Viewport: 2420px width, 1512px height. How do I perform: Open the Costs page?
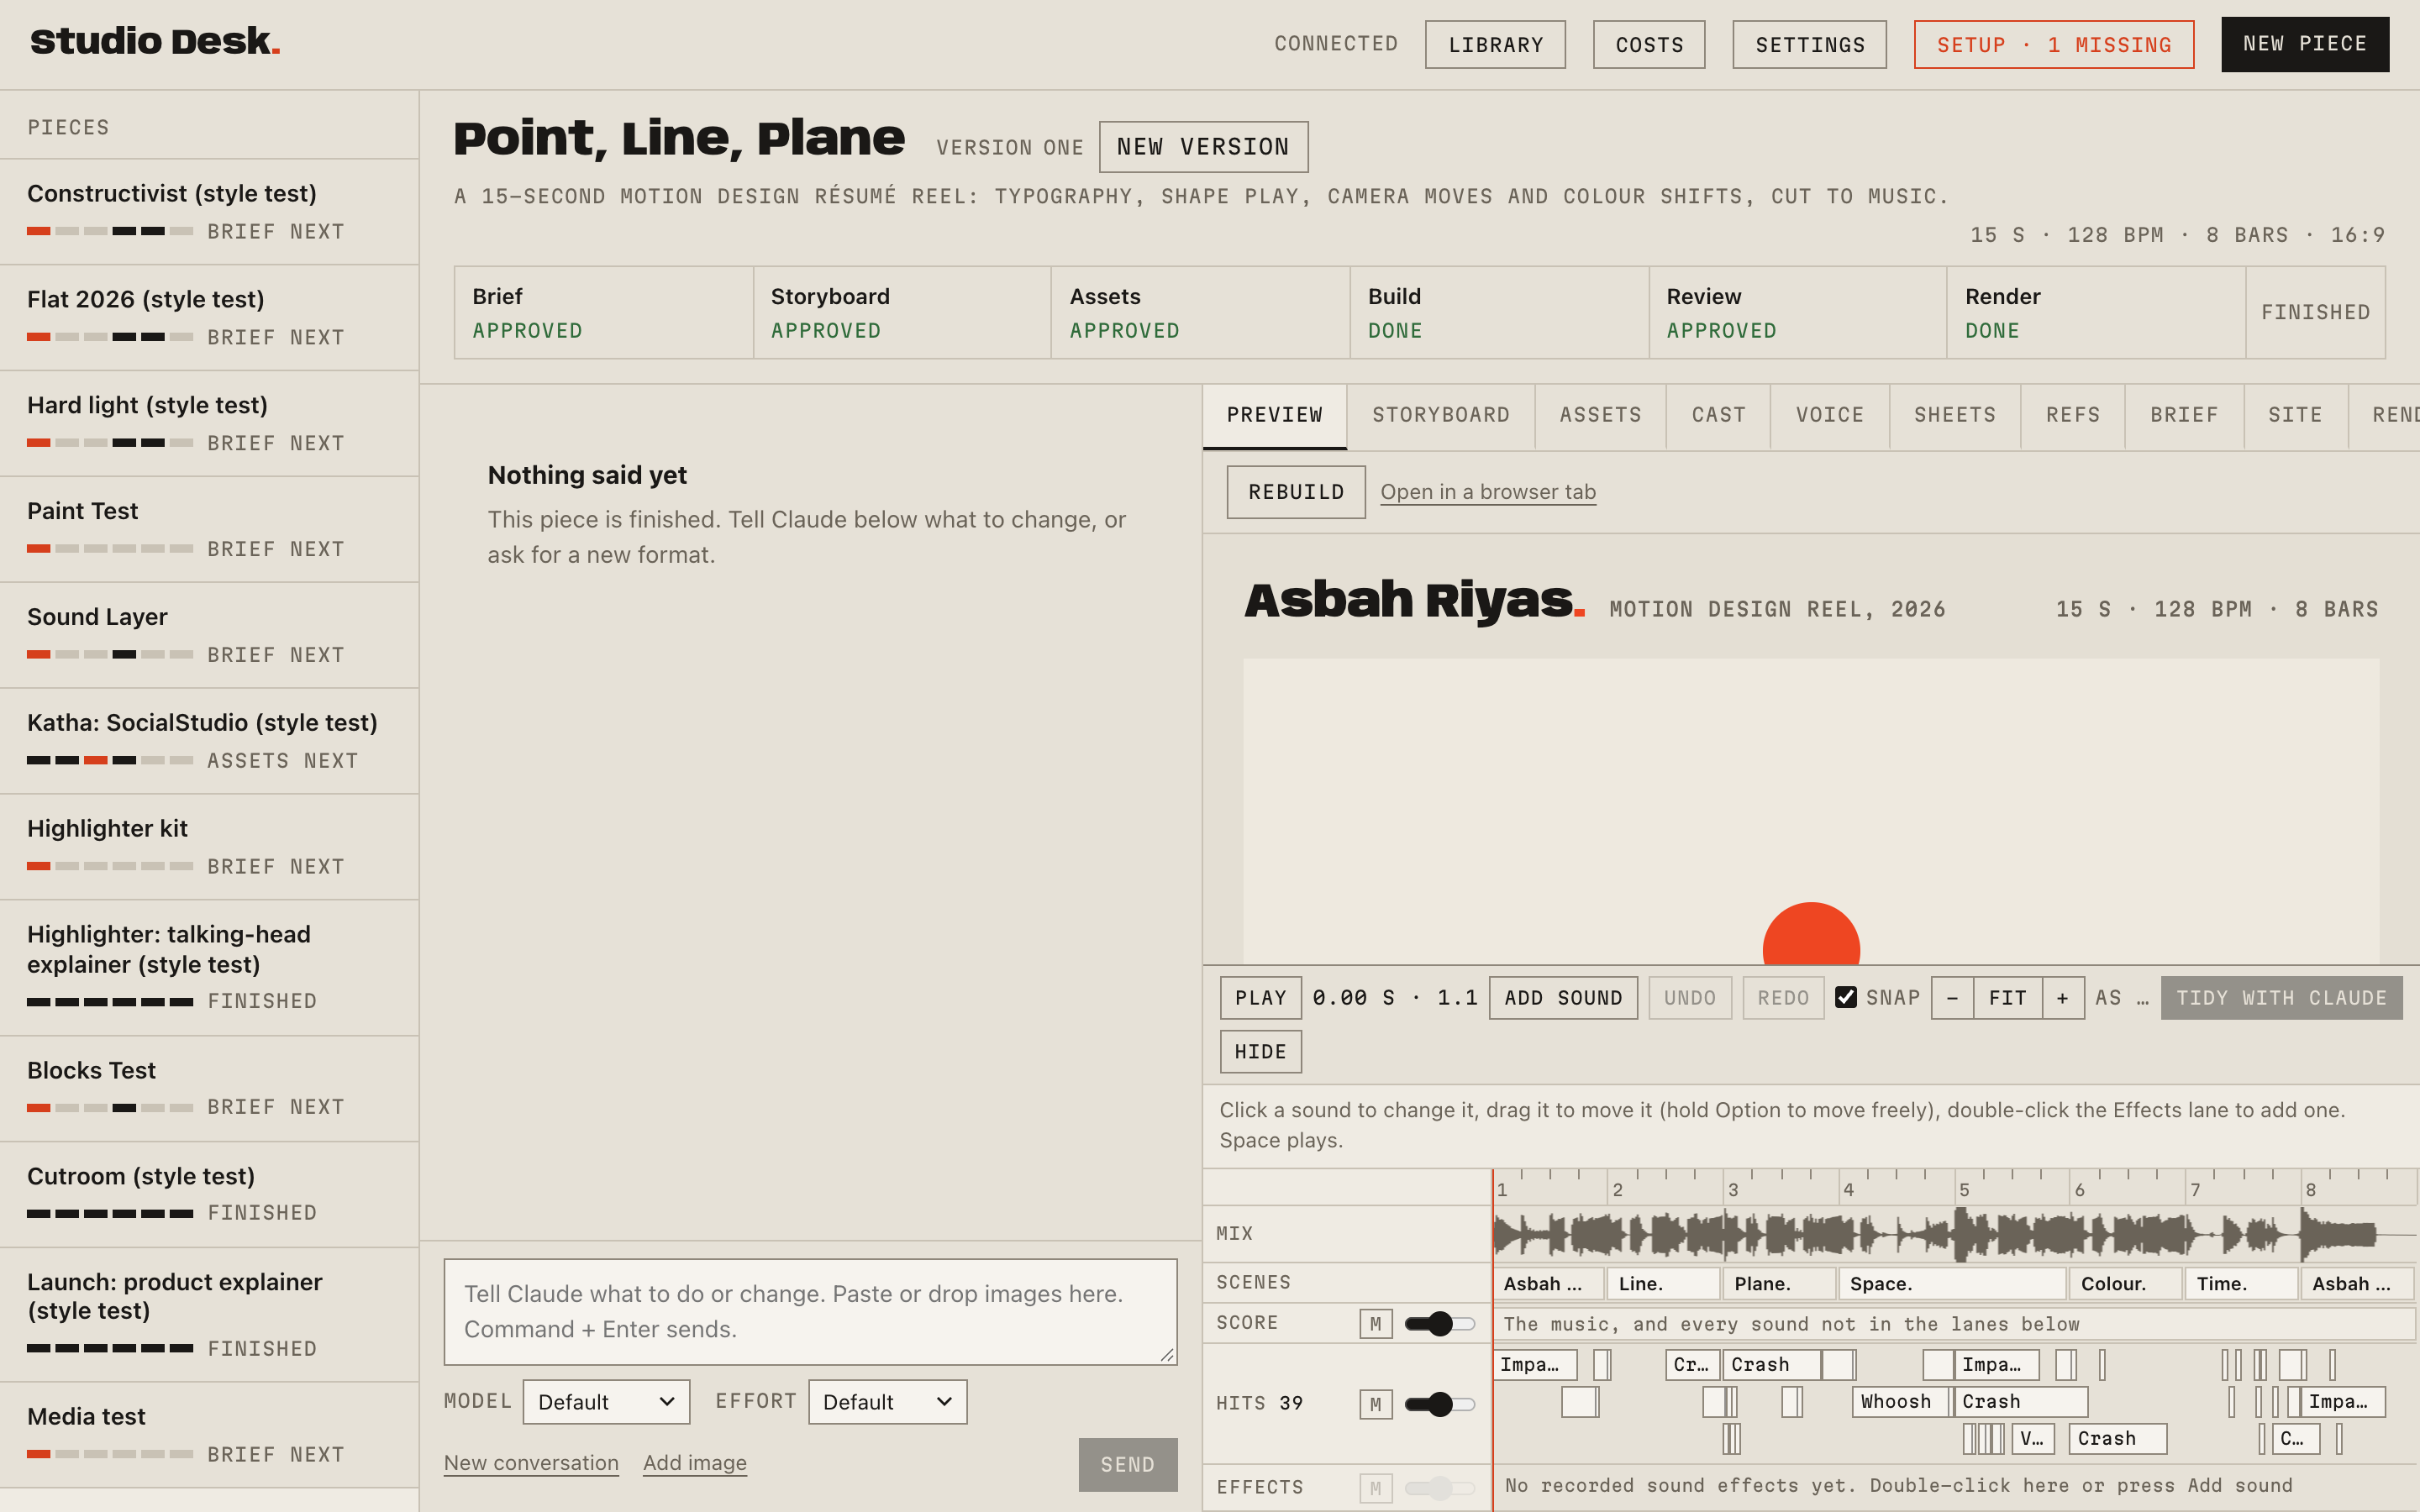click(x=1649, y=45)
